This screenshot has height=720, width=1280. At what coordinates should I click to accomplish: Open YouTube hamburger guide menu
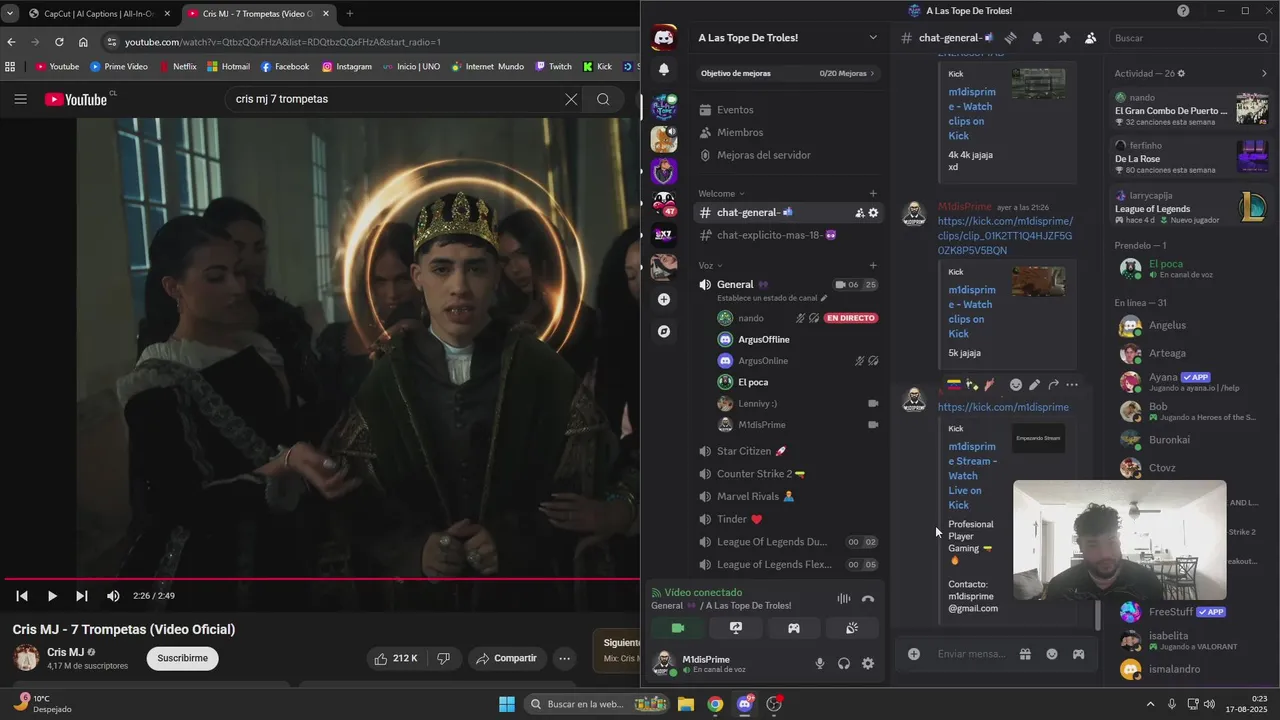20,99
